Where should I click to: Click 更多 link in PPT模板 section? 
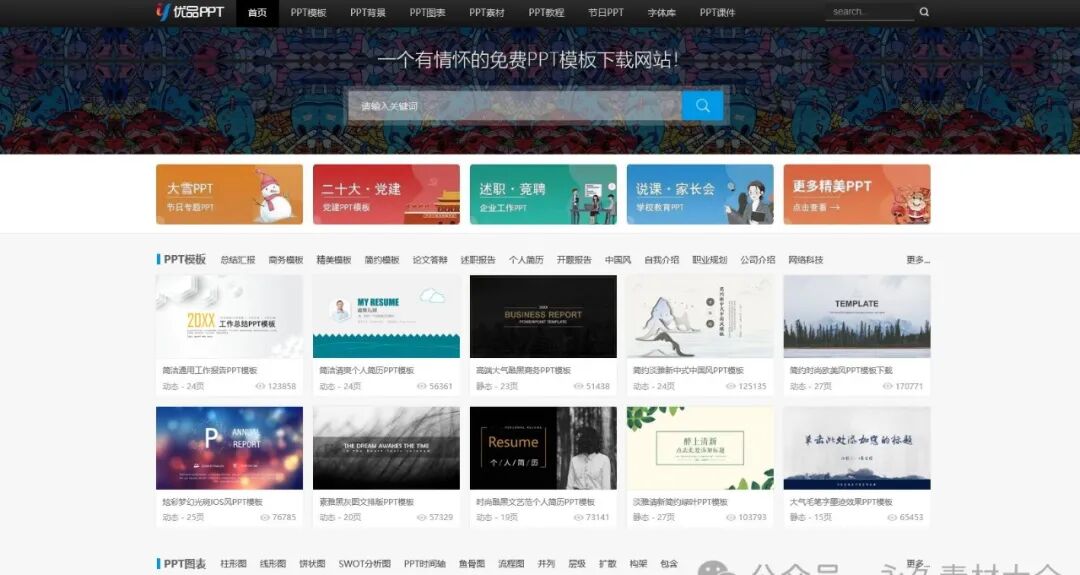[918, 260]
